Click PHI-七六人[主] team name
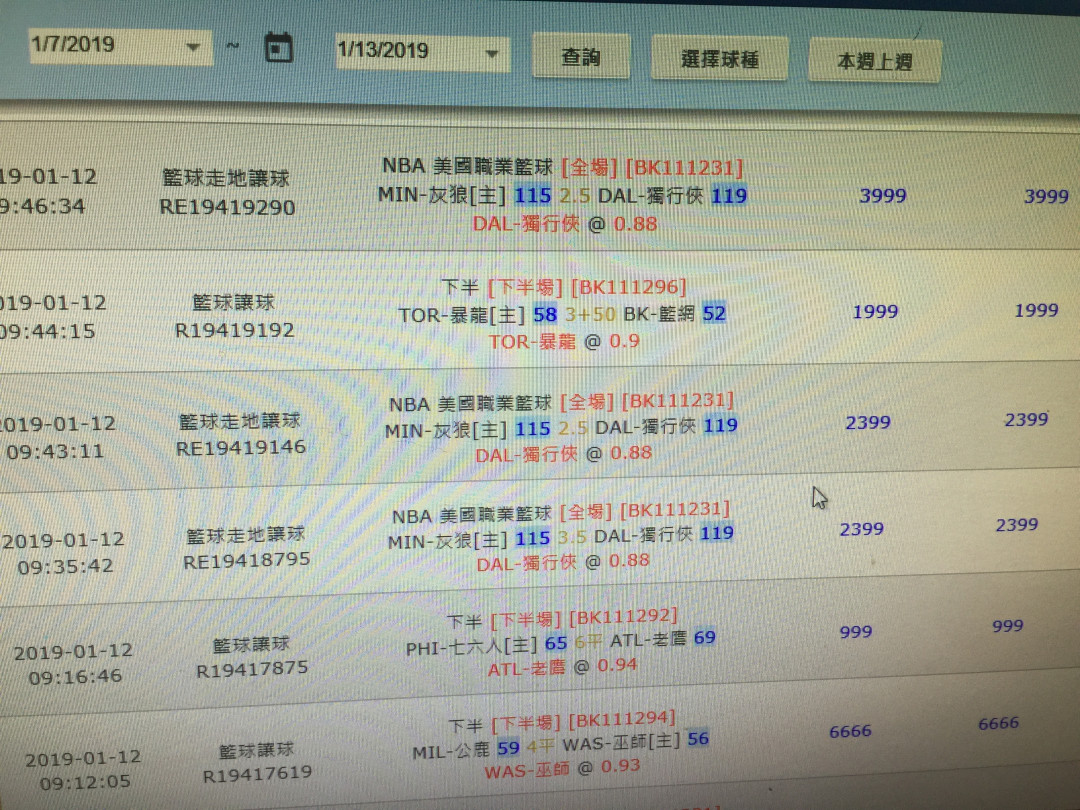1080x810 pixels. coord(471,646)
